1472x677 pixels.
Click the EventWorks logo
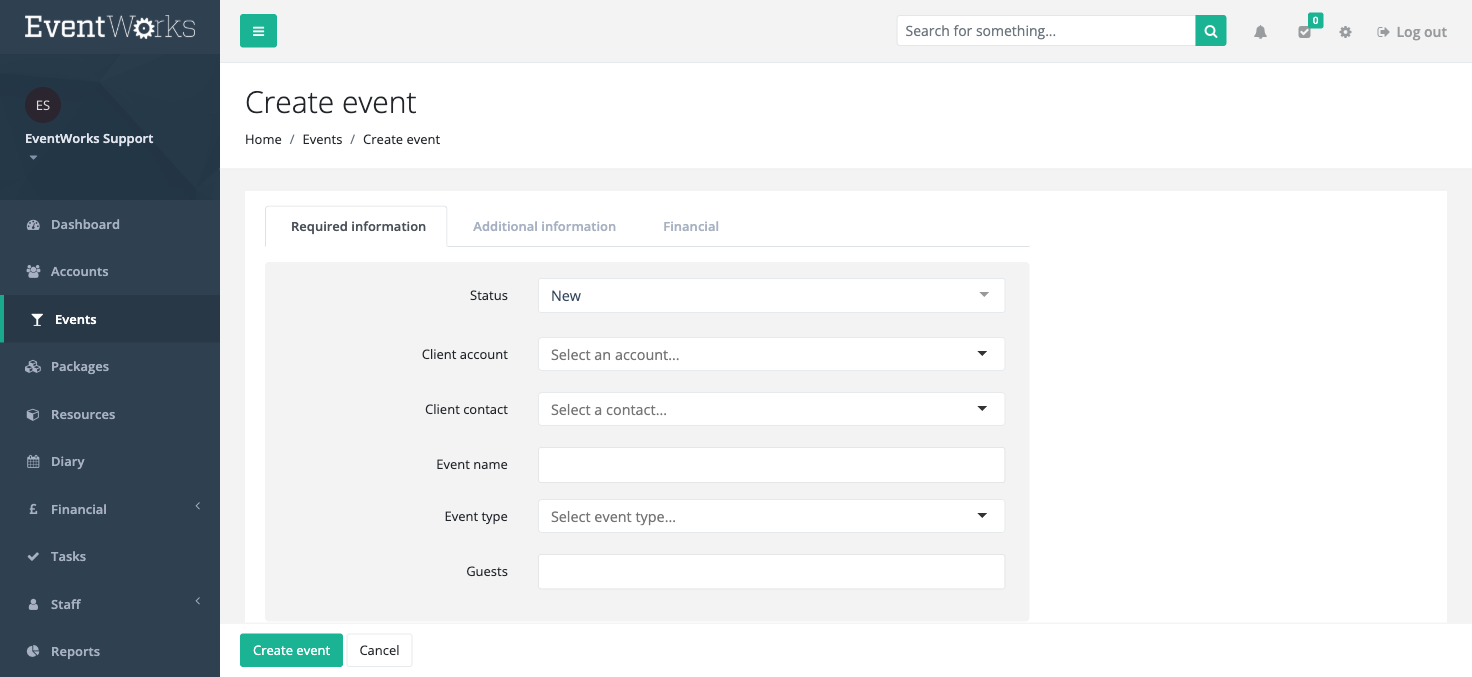(110, 27)
